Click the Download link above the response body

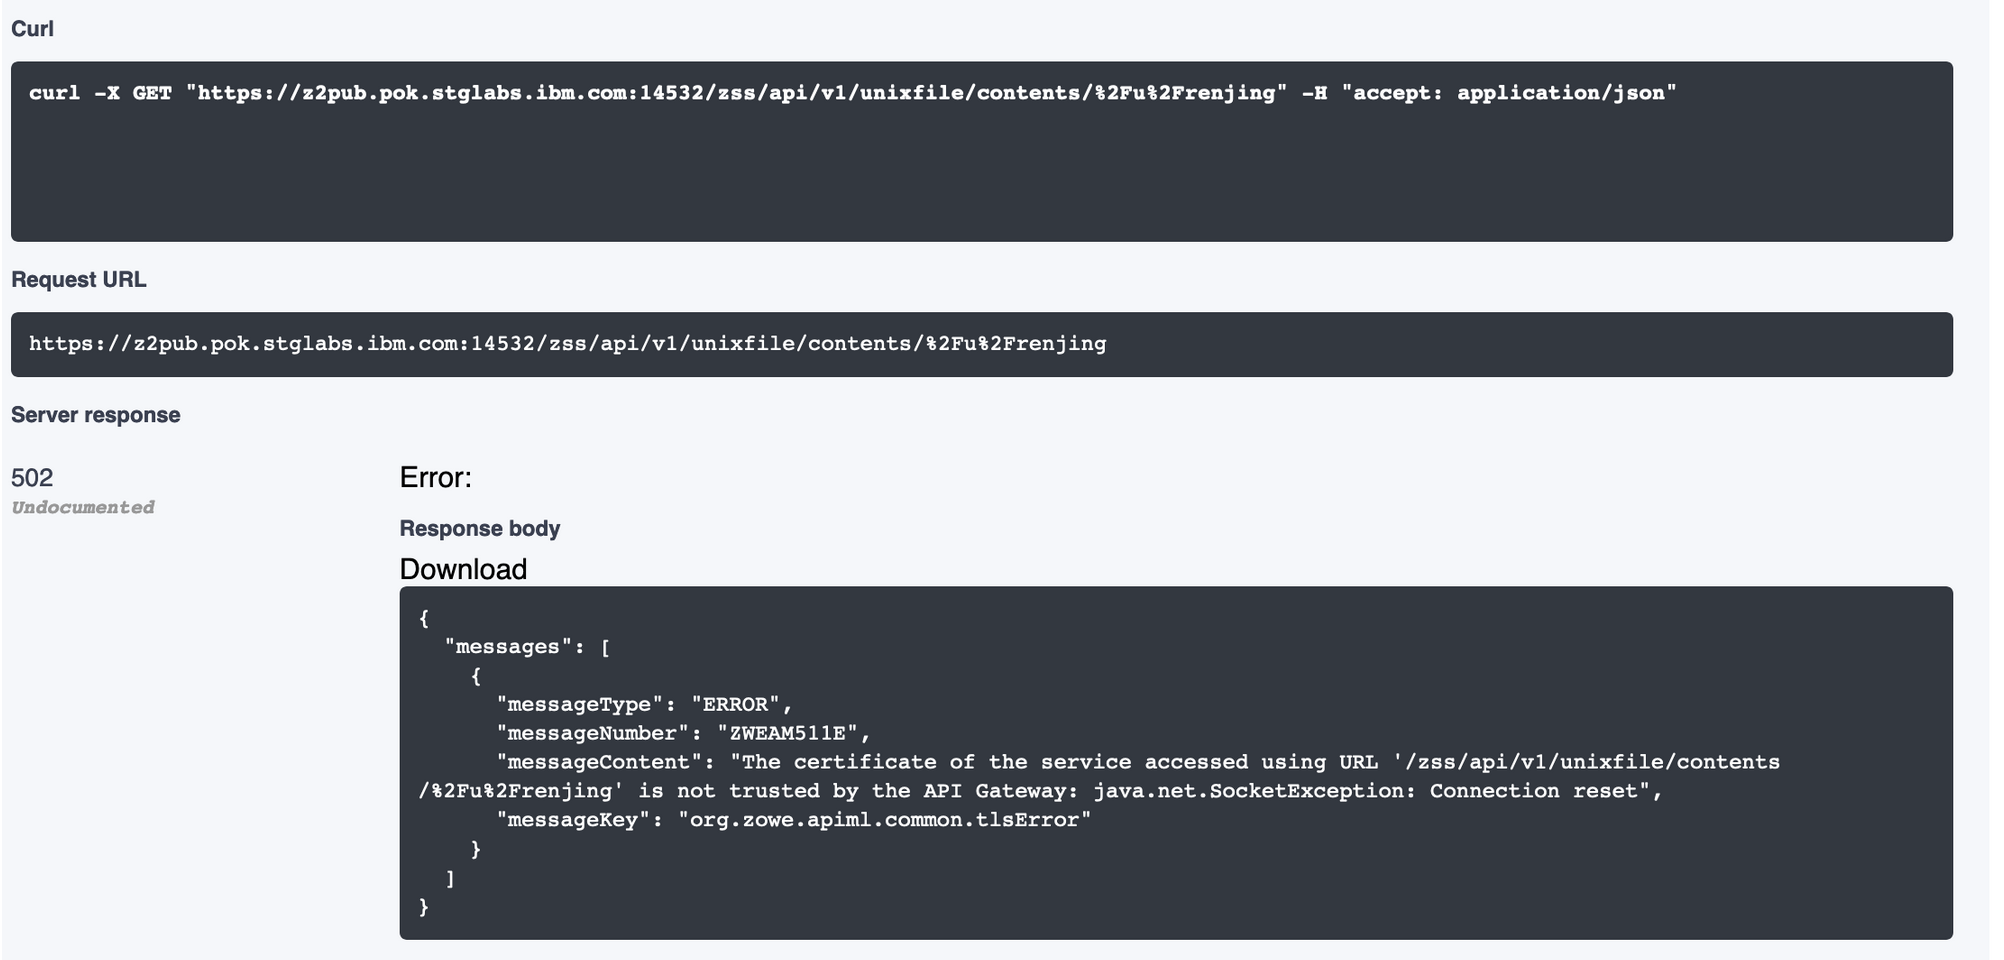461,569
